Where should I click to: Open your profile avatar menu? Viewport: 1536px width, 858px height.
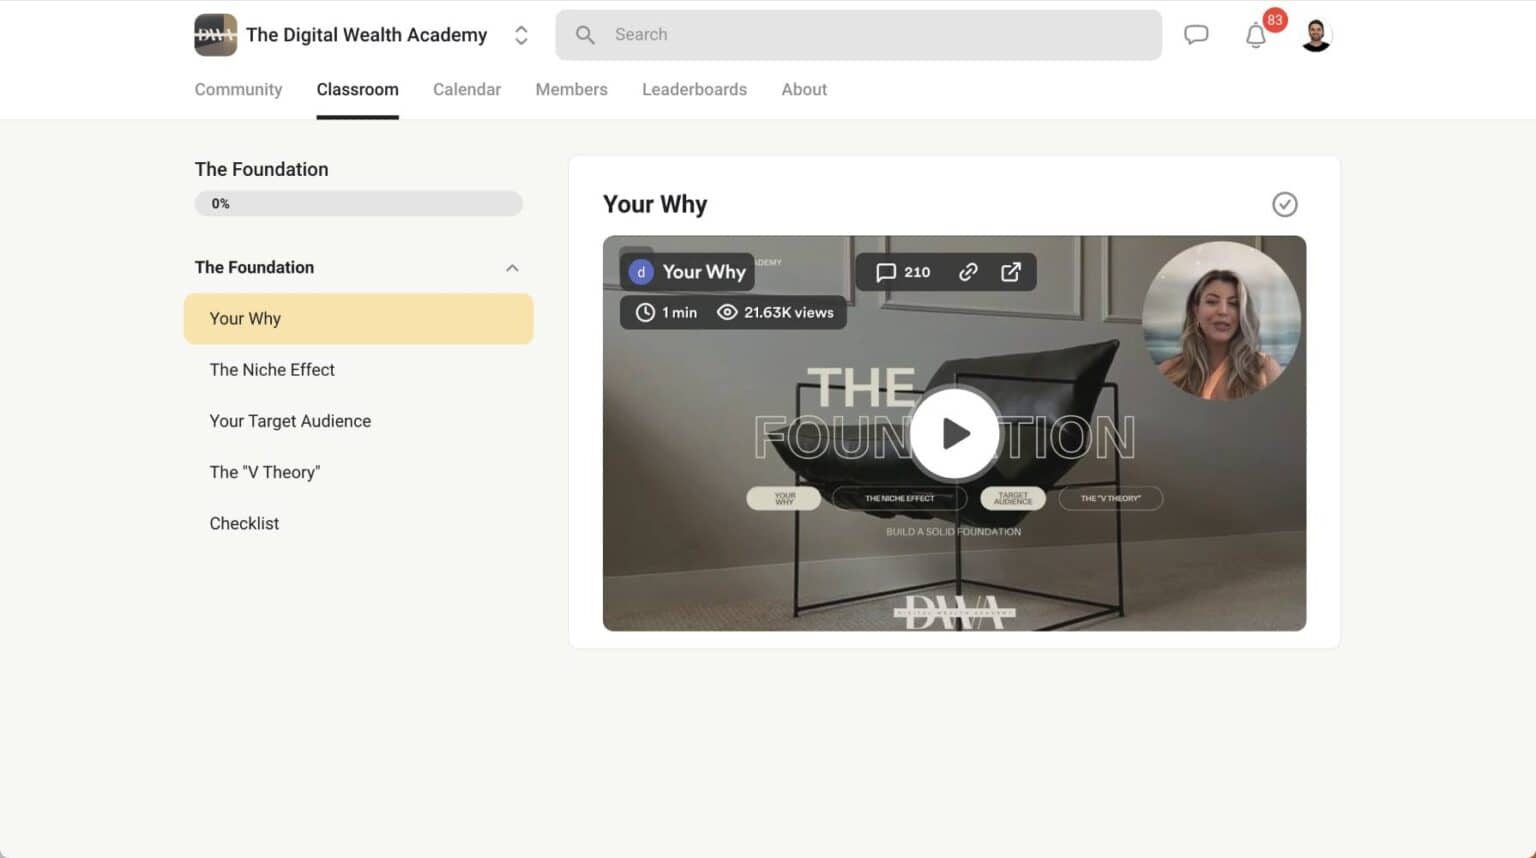[x=1315, y=34]
